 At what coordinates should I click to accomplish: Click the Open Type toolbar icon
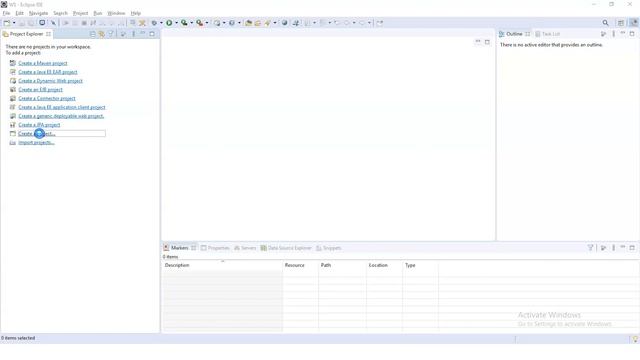(248, 23)
